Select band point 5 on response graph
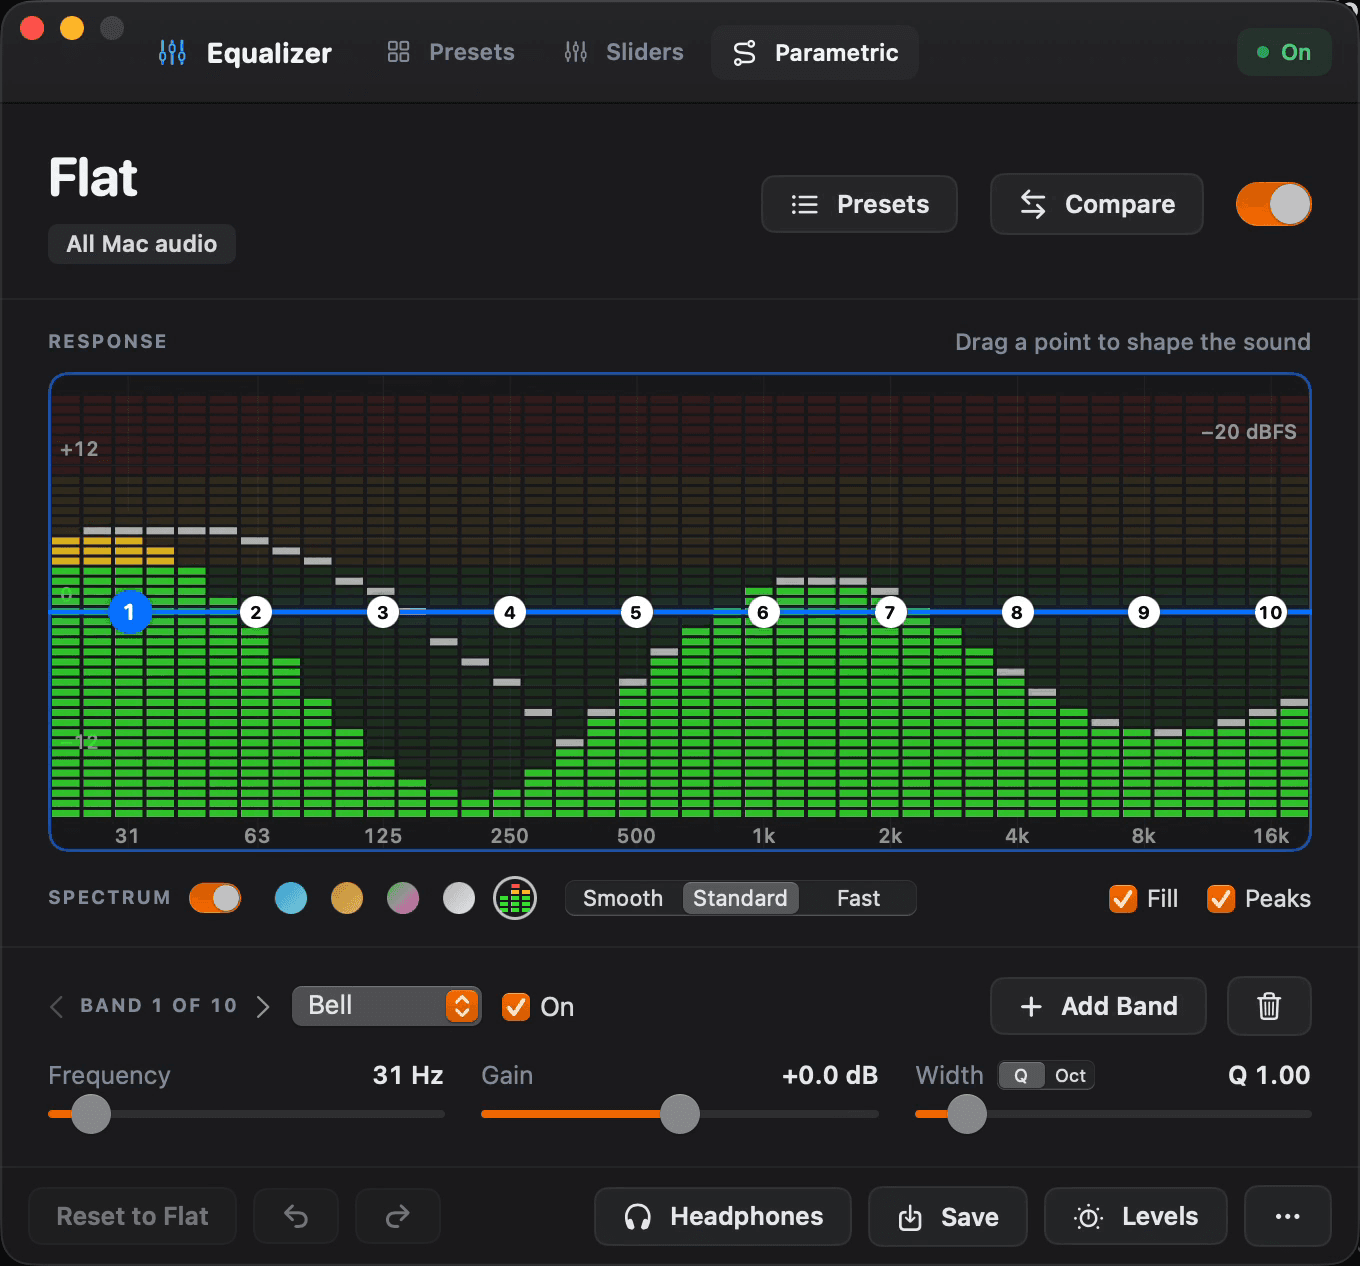The image size is (1360, 1266). coord(636,612)
